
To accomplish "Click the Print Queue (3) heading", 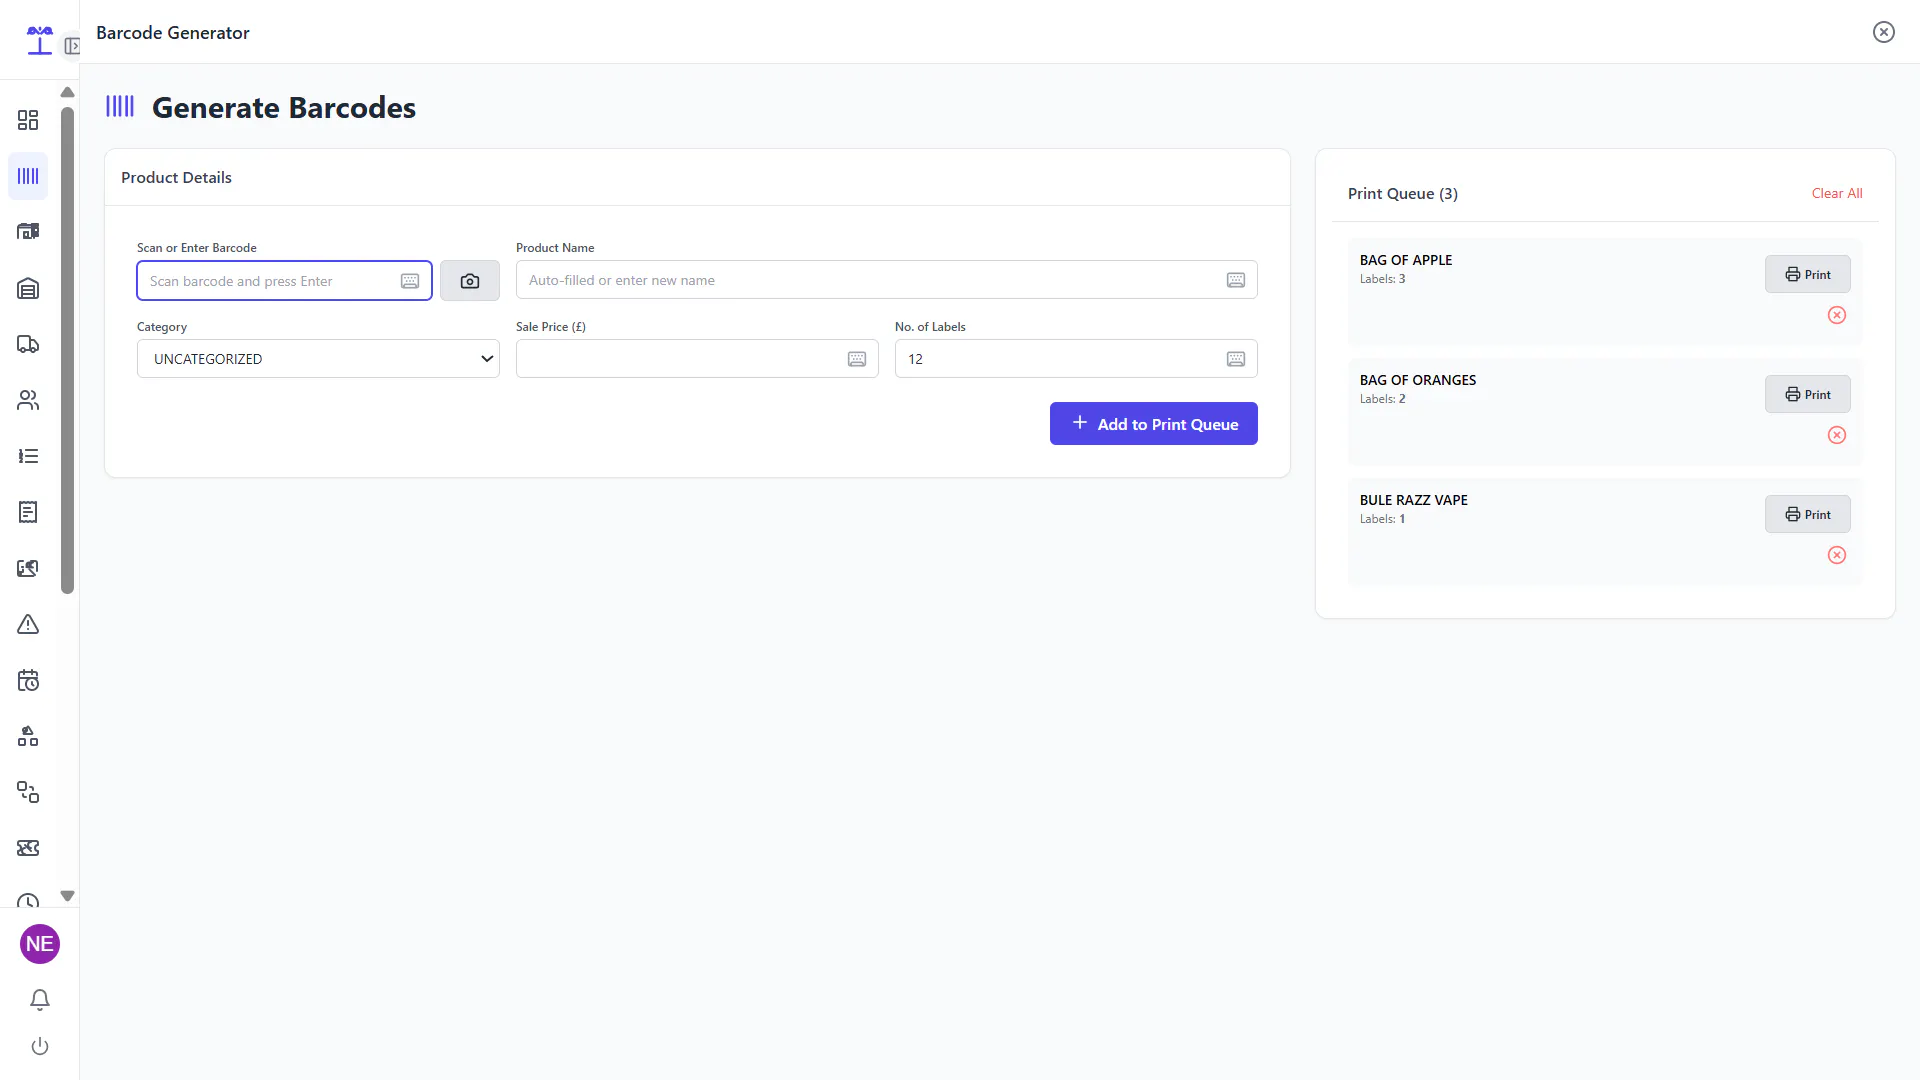I will click(x=1403, y=194).
